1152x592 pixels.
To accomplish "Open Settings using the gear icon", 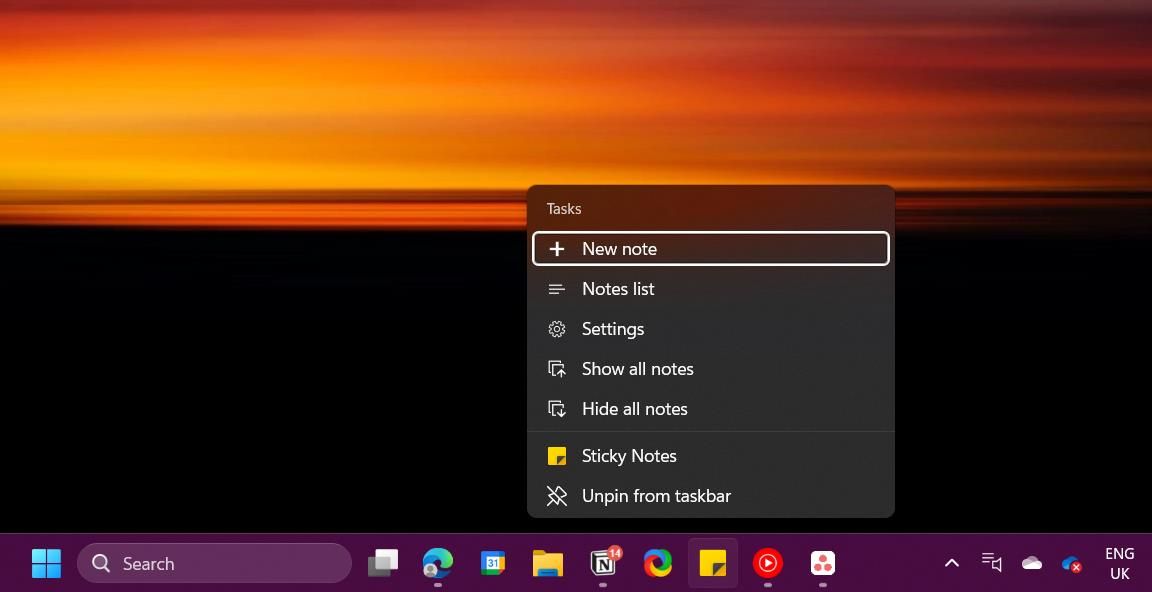I will pos(557,328).
